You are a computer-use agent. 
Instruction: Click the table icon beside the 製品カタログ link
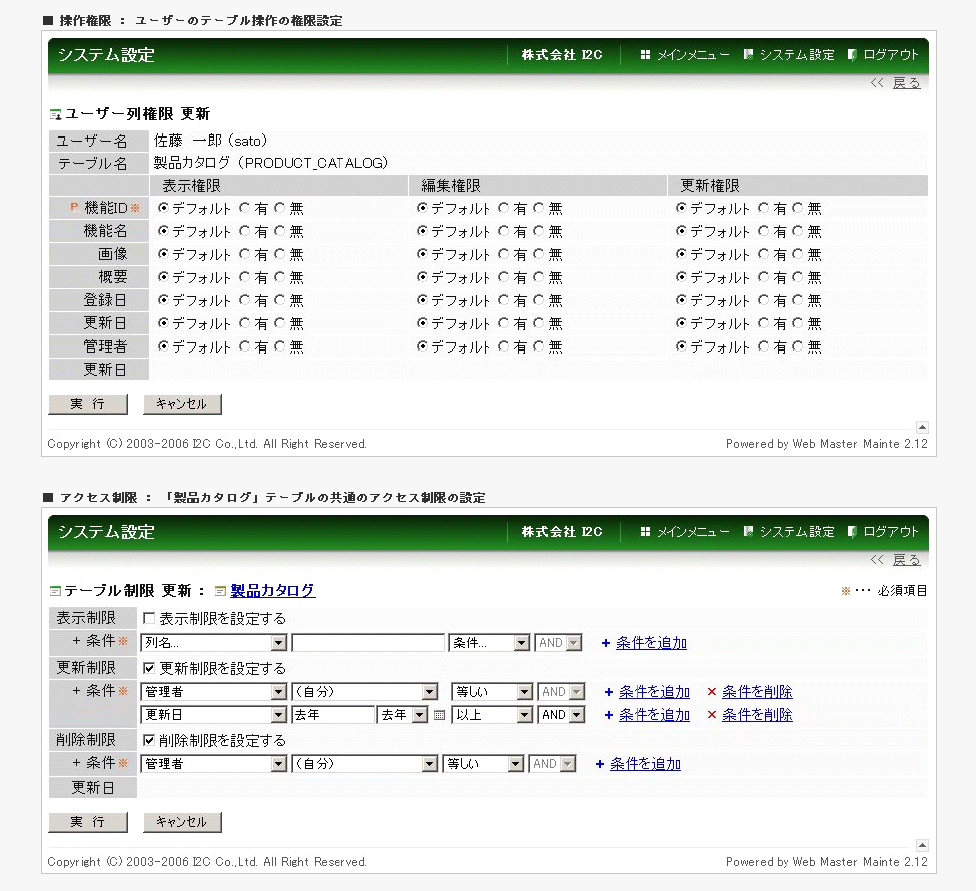point(221,591)
